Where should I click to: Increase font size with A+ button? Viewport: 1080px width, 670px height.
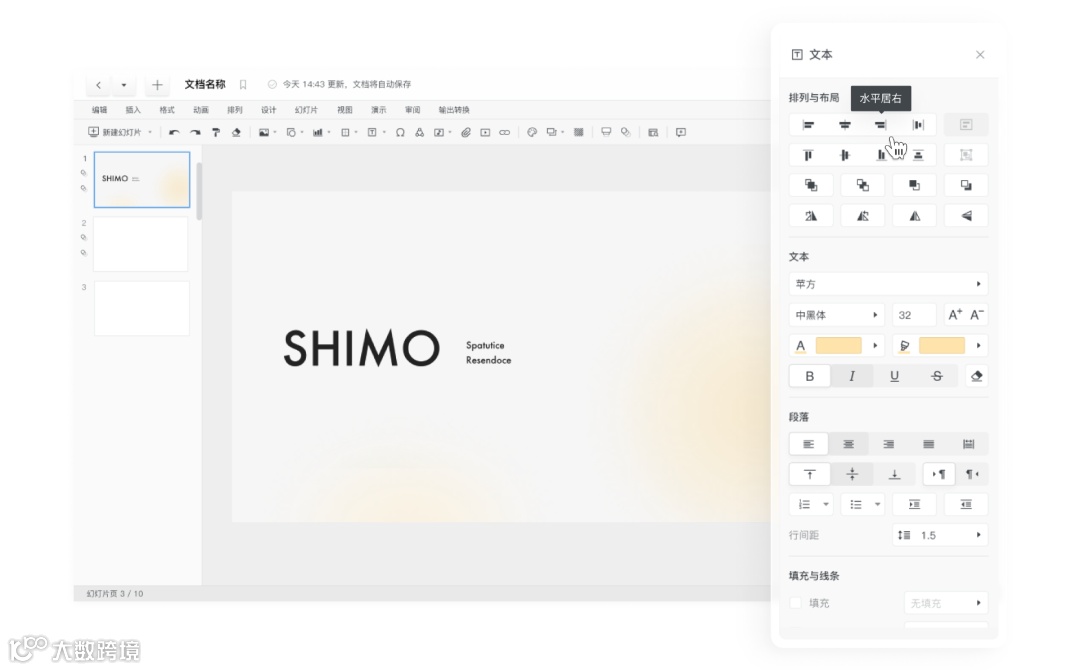pyautogui.click(x=955, y=315)
